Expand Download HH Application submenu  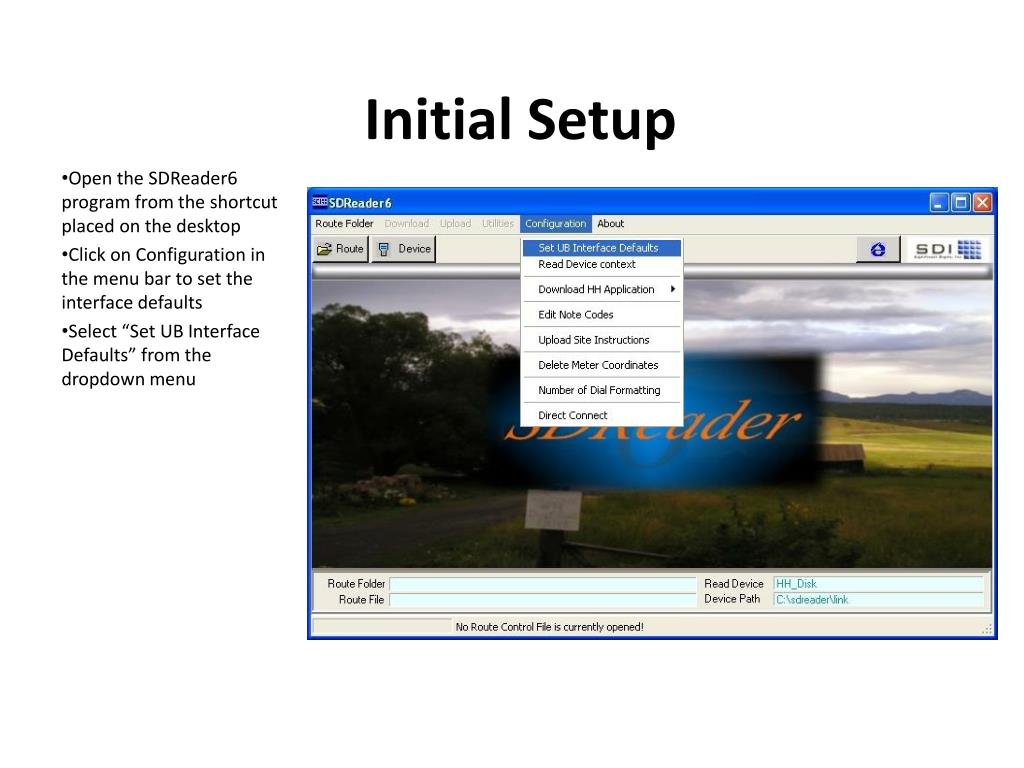click(601, 289)
